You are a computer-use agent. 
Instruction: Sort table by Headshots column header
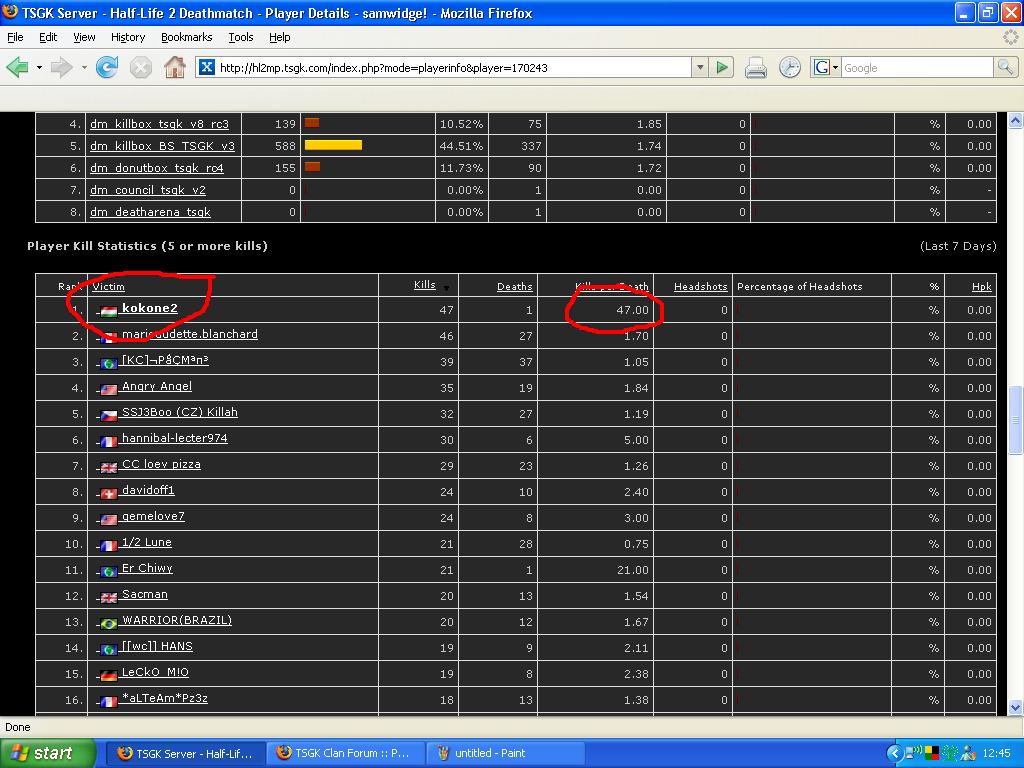click(x=700, y=286)
